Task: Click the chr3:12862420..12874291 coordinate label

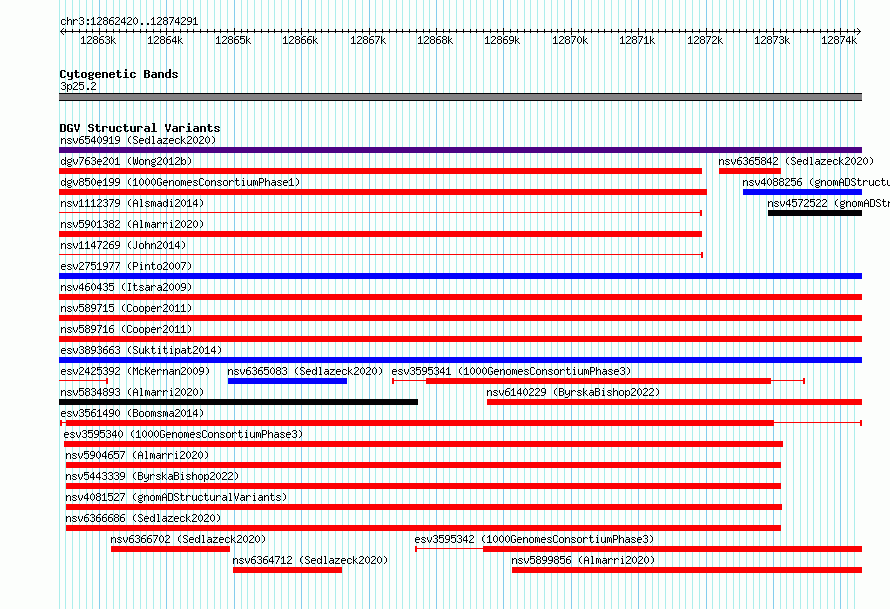Action: (129, 21)
